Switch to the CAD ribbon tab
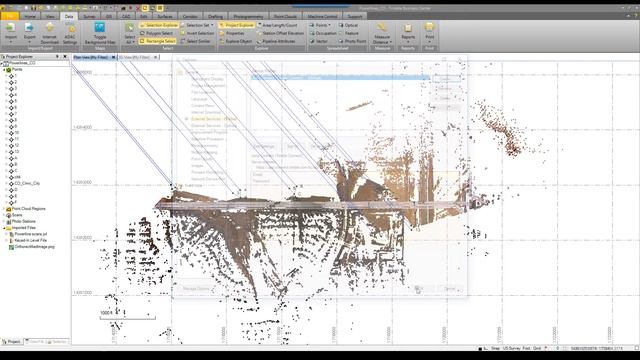 click(x=126, y=16)
